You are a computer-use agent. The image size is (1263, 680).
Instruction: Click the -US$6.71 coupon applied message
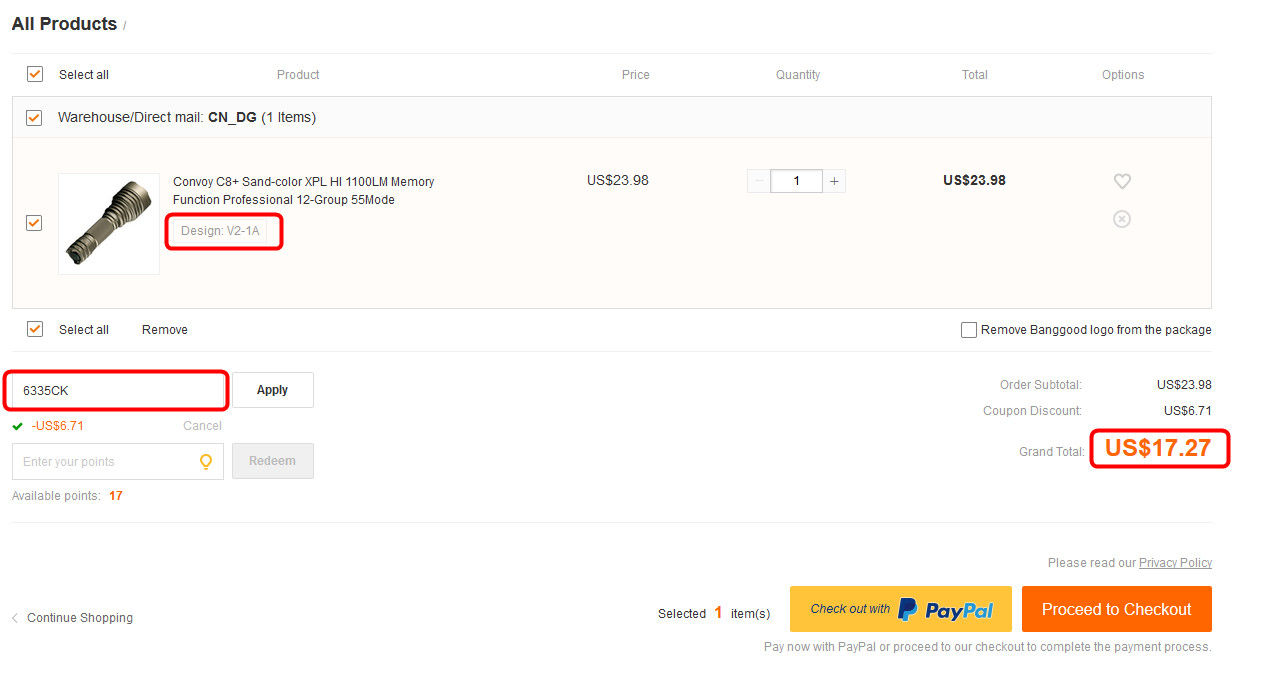point(58,426)
